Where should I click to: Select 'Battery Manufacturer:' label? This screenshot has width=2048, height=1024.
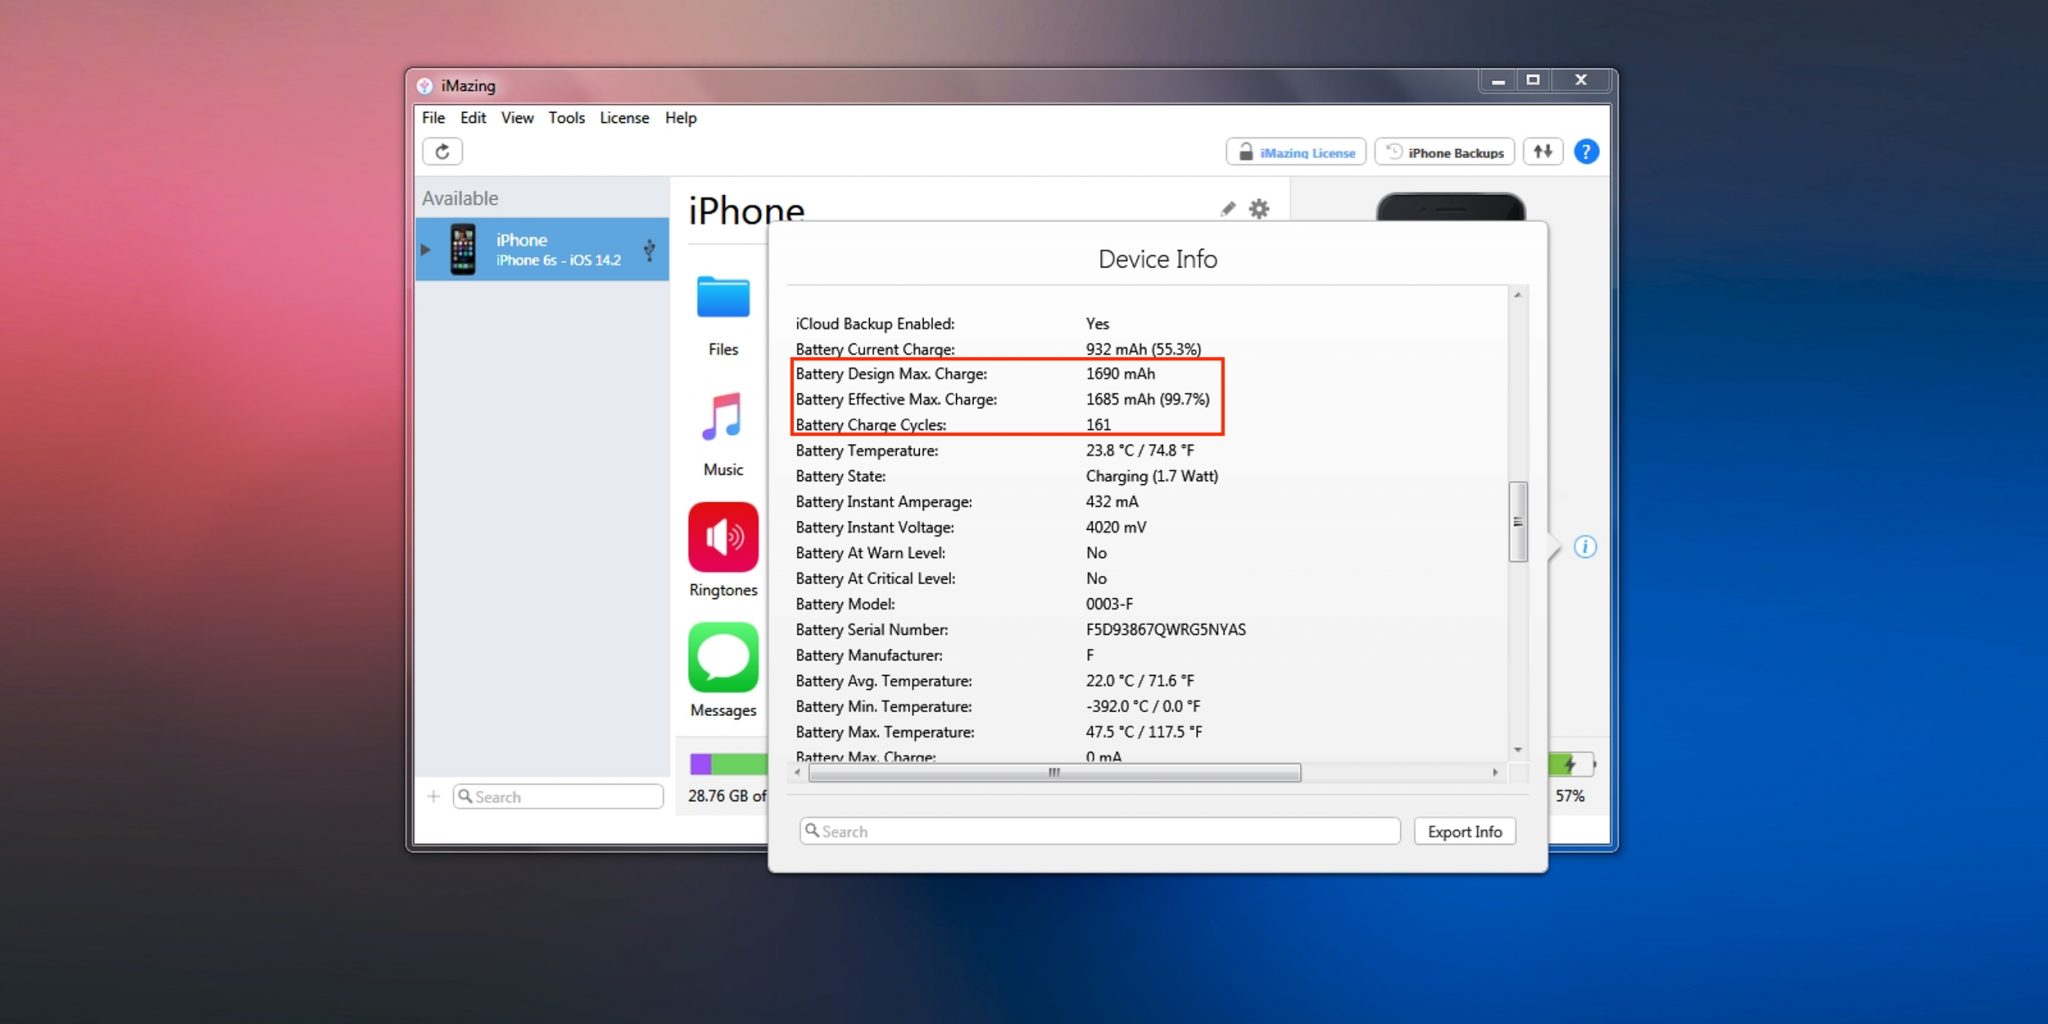[869, 656]
